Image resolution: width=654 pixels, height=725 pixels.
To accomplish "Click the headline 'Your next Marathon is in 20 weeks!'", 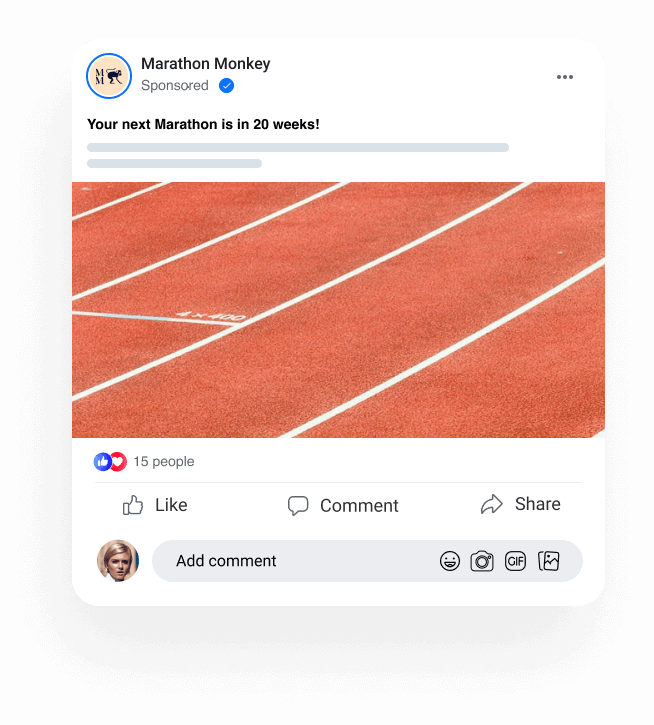I will [203, 124].
